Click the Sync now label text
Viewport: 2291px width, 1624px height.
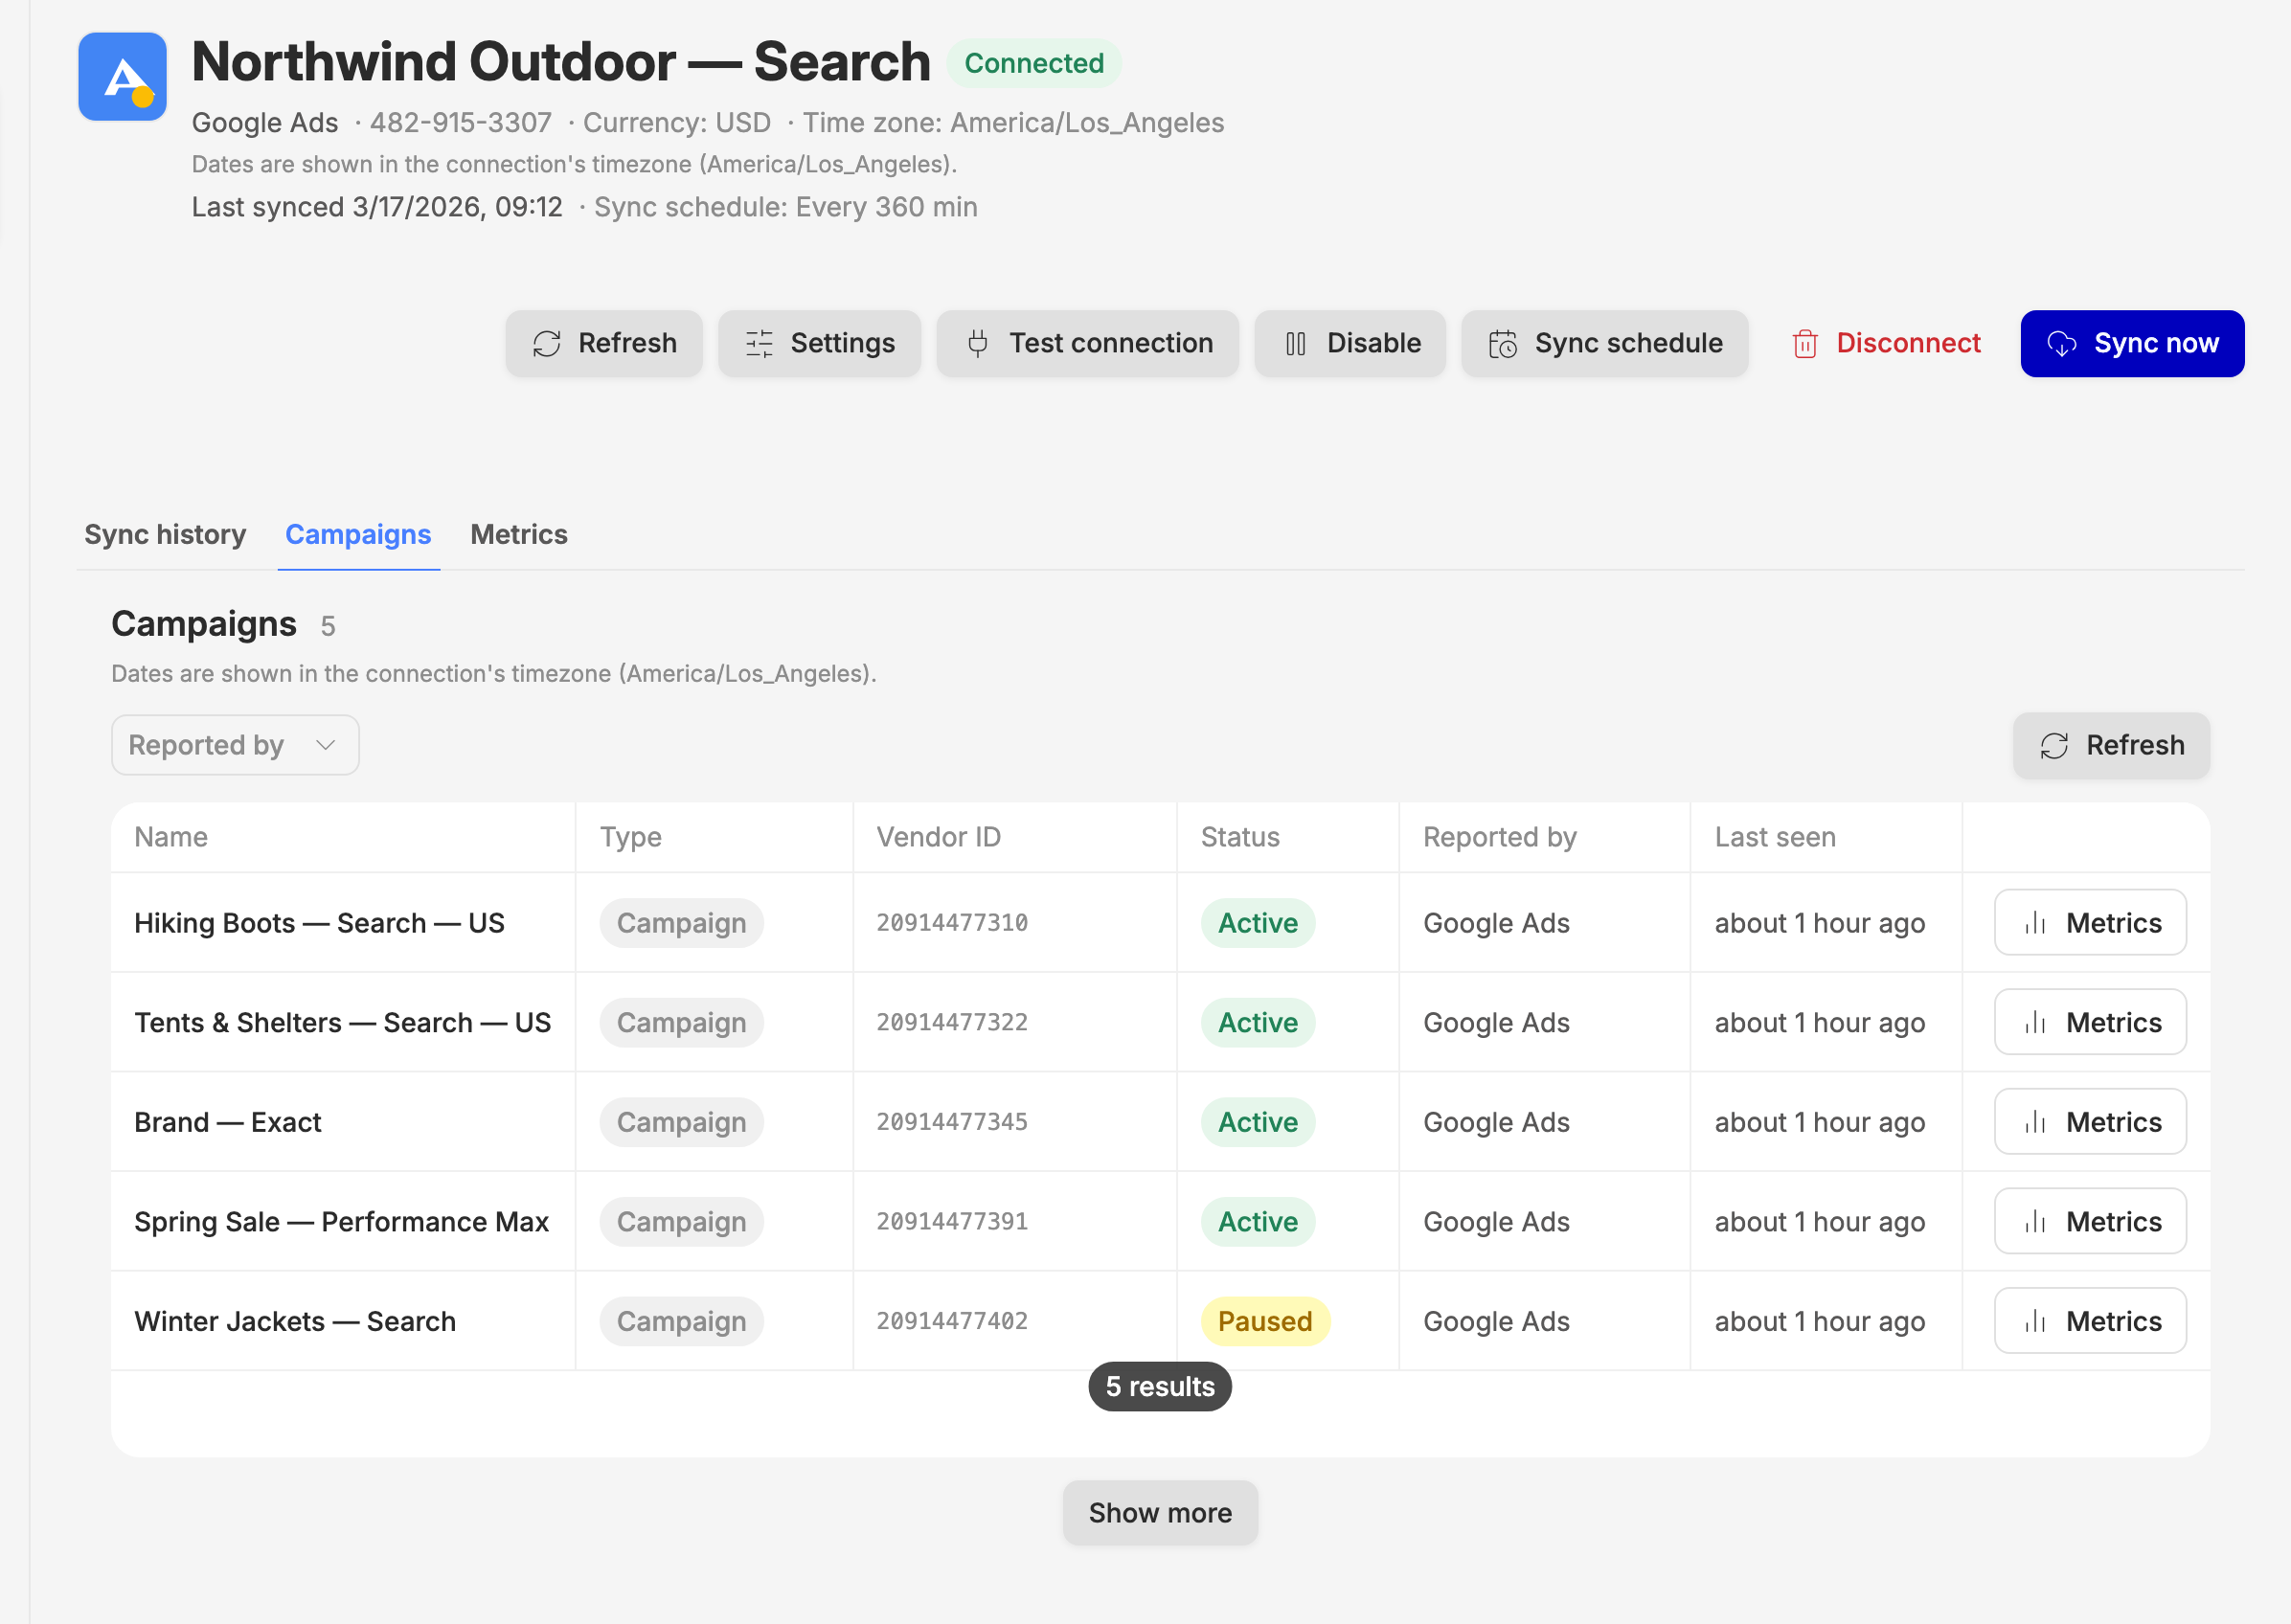click(x=2156, y=343)
